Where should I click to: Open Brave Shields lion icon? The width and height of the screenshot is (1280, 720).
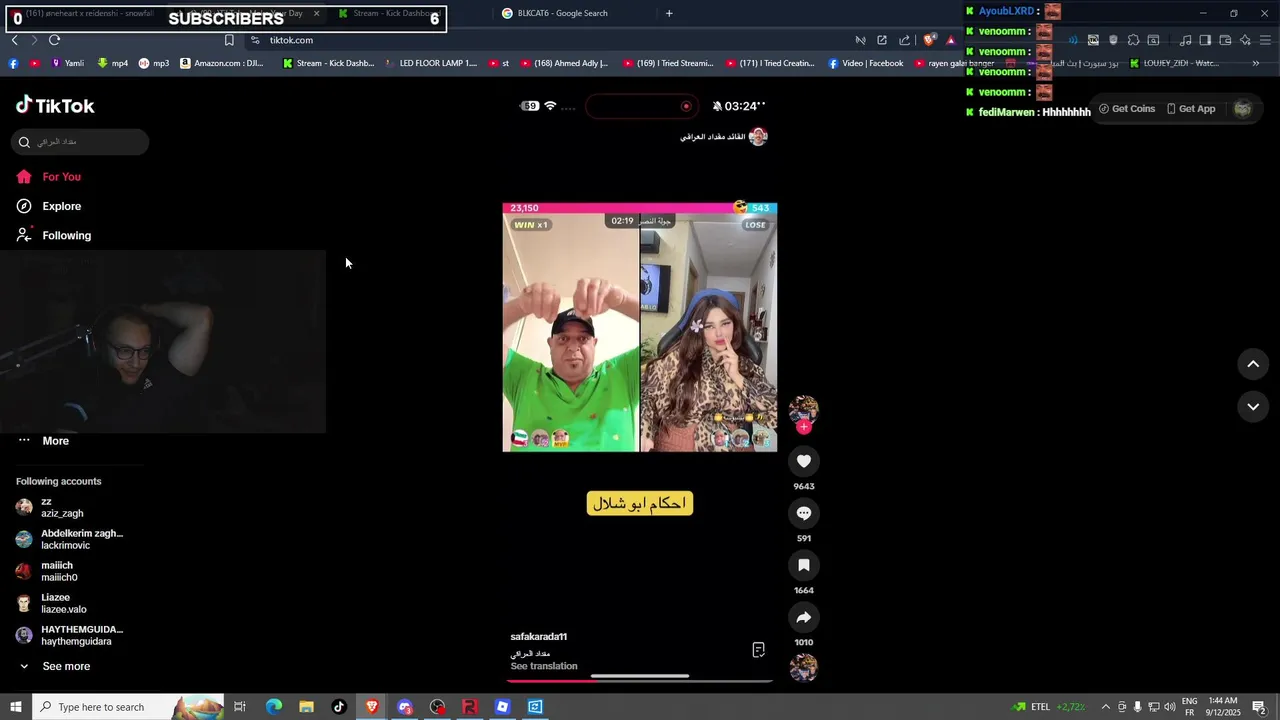(929, 40)
